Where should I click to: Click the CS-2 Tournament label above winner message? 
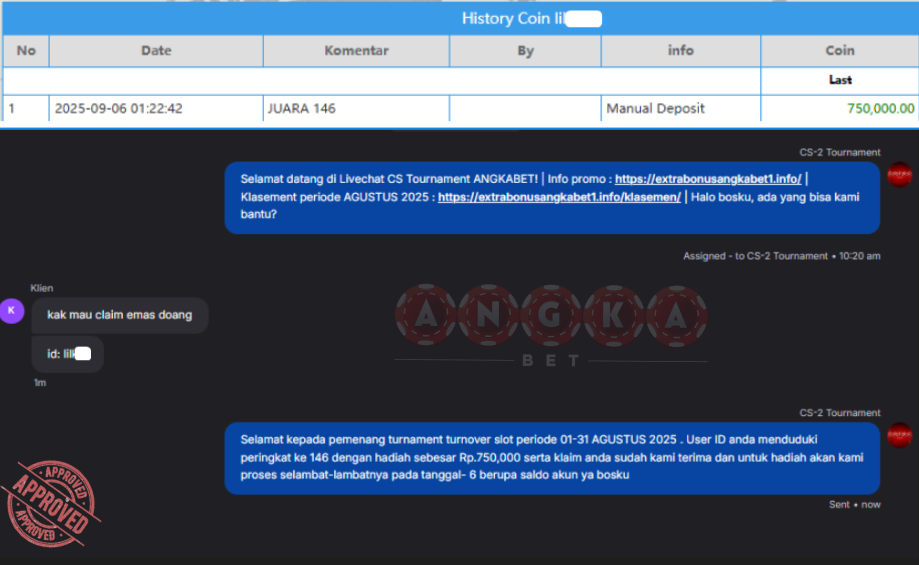tap(840, 413)
